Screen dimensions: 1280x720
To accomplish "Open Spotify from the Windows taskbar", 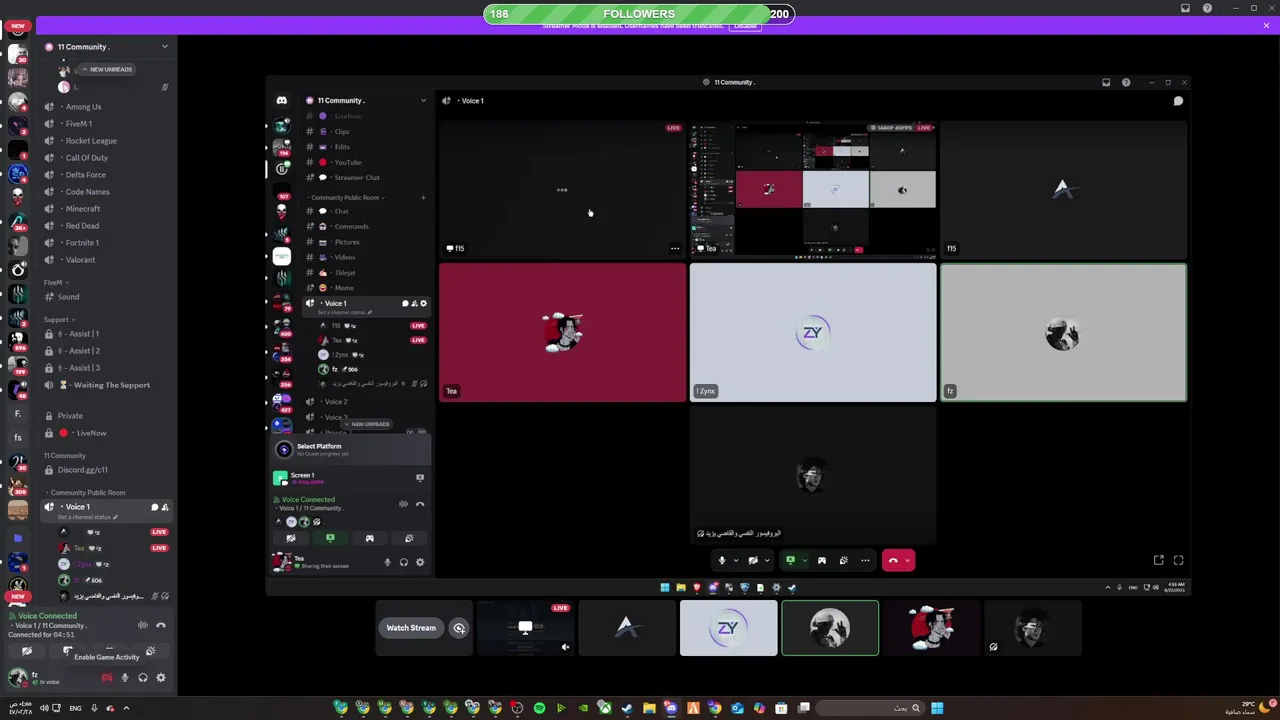I will pos(539,708).
